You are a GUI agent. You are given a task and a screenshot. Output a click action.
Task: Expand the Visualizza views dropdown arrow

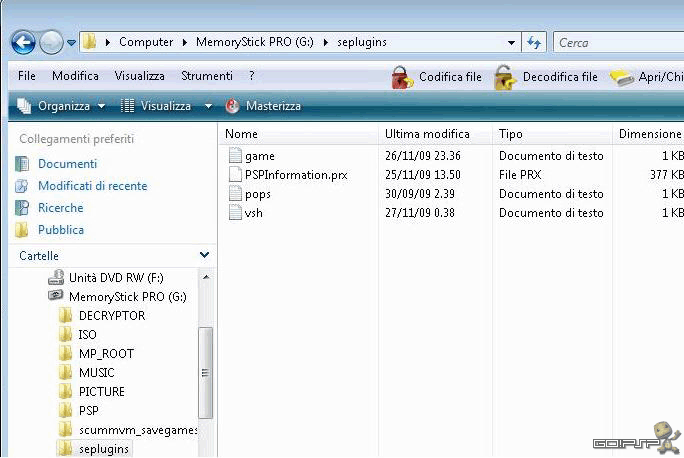[209, 106]
